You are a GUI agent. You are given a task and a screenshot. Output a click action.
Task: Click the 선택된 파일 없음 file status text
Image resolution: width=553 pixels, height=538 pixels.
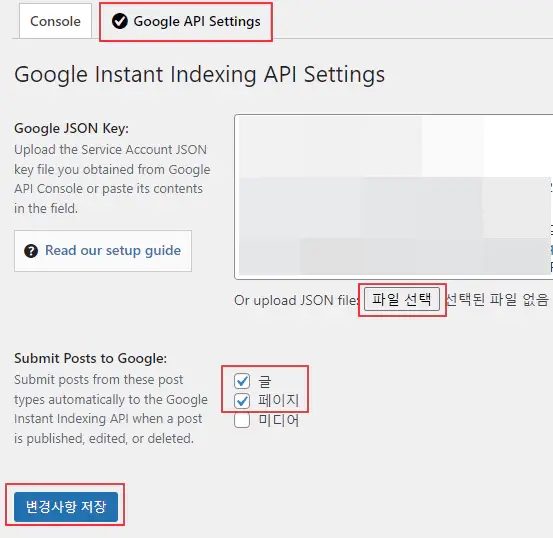[497, 300]
